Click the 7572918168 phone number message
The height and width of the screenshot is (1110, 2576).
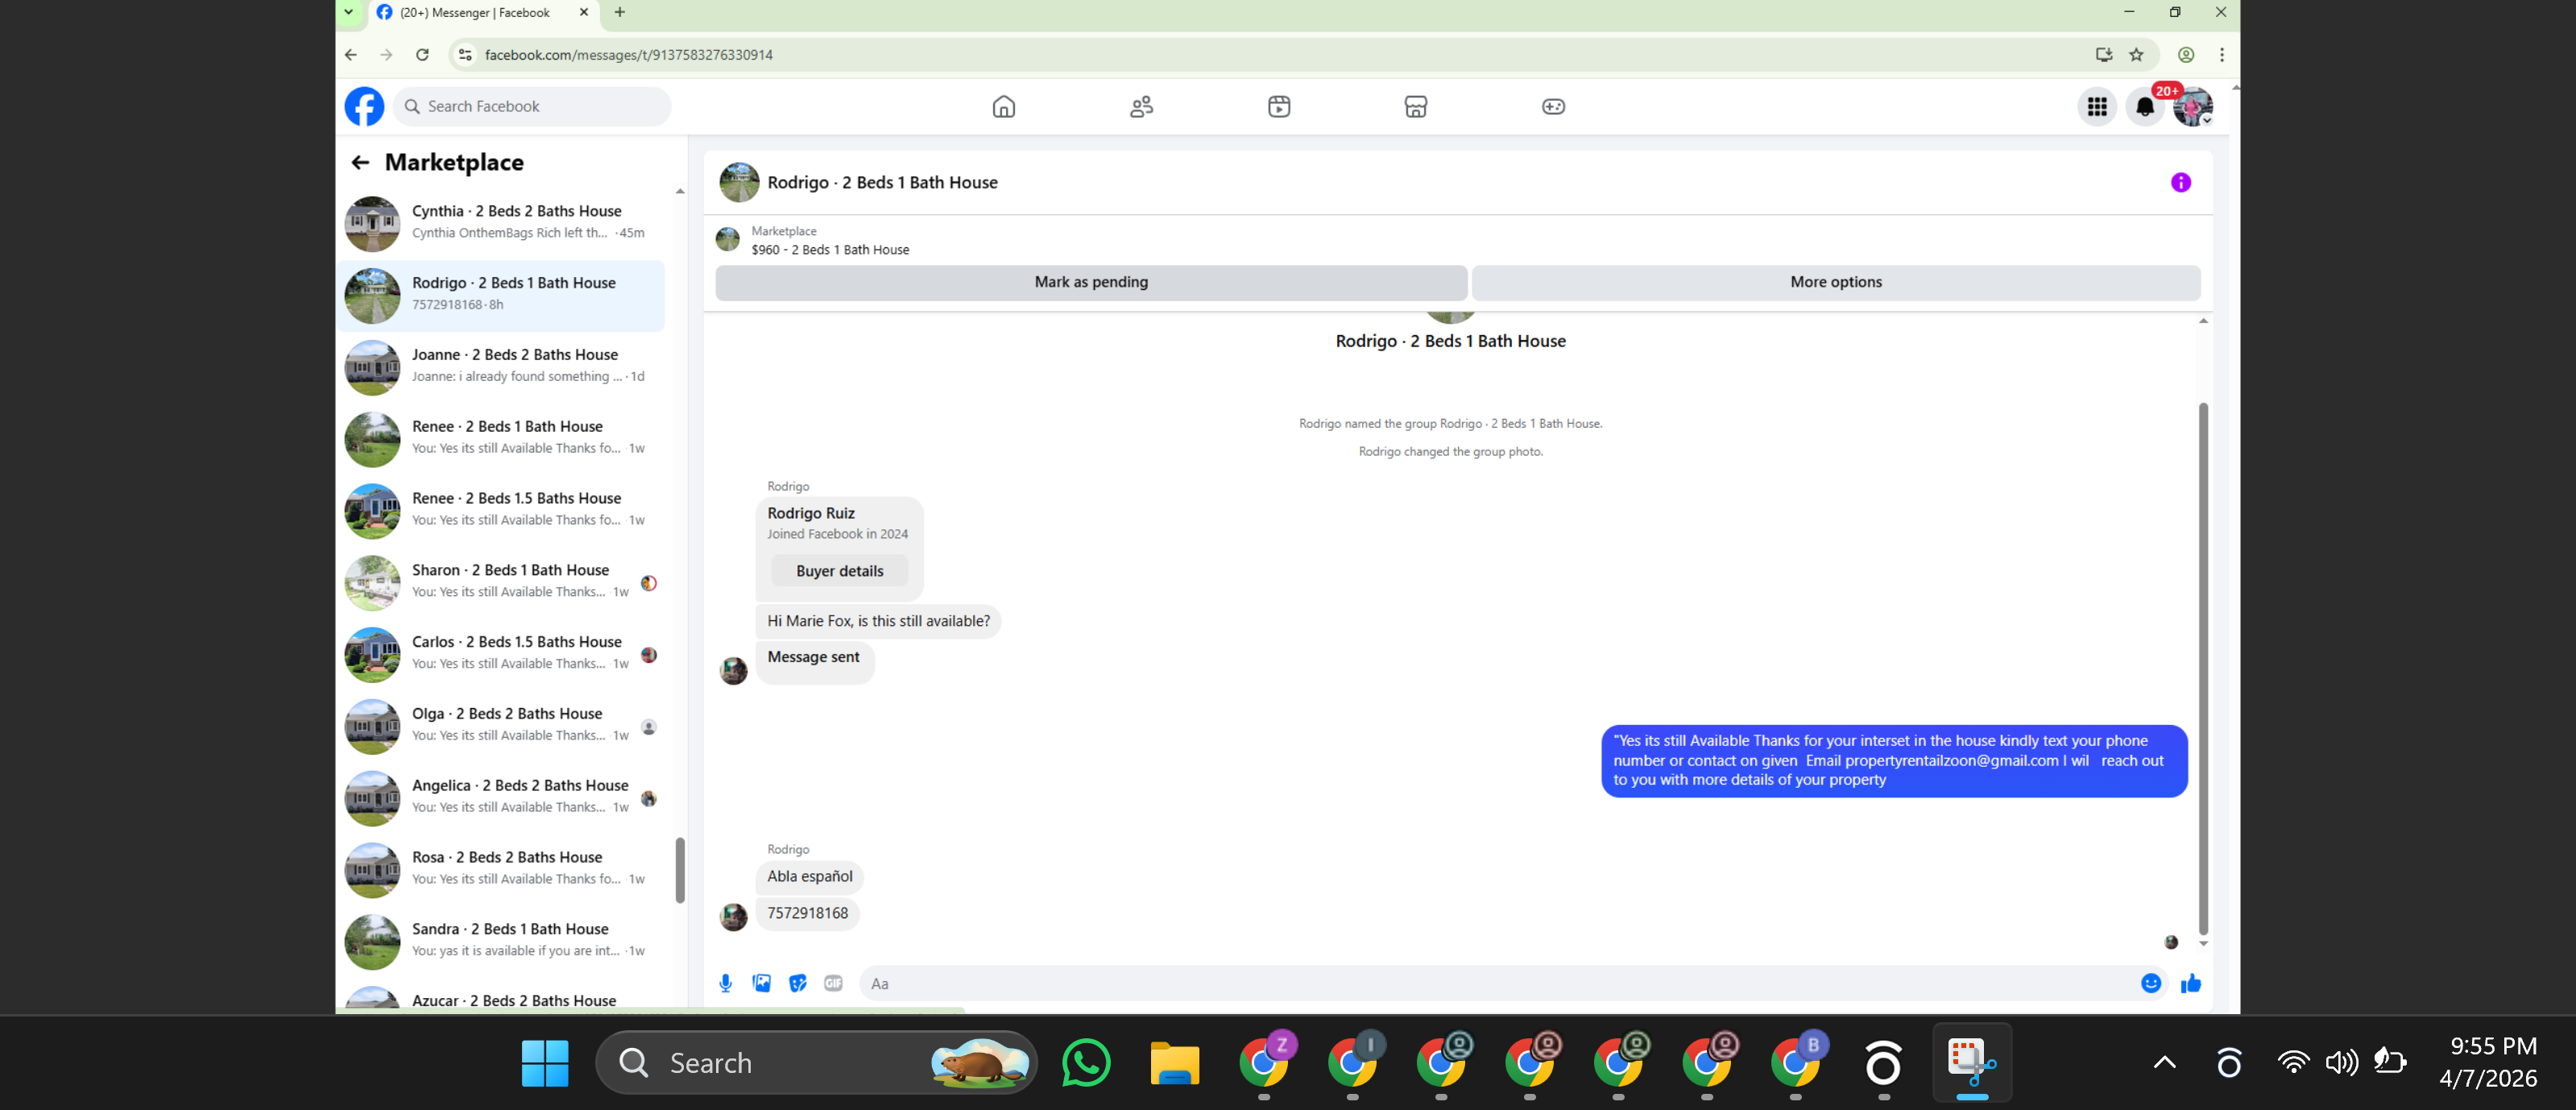807,914
